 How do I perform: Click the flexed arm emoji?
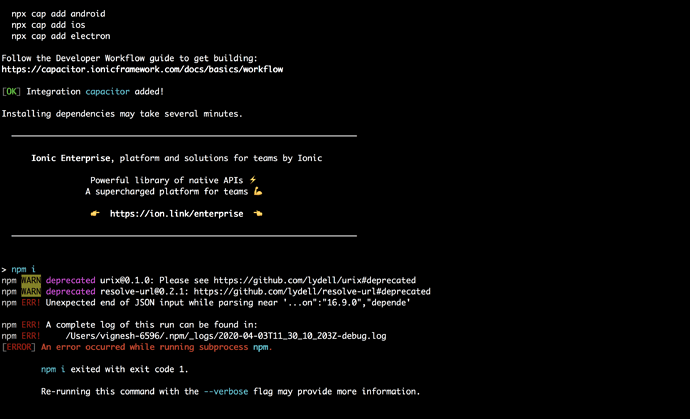tap(258, 191)
